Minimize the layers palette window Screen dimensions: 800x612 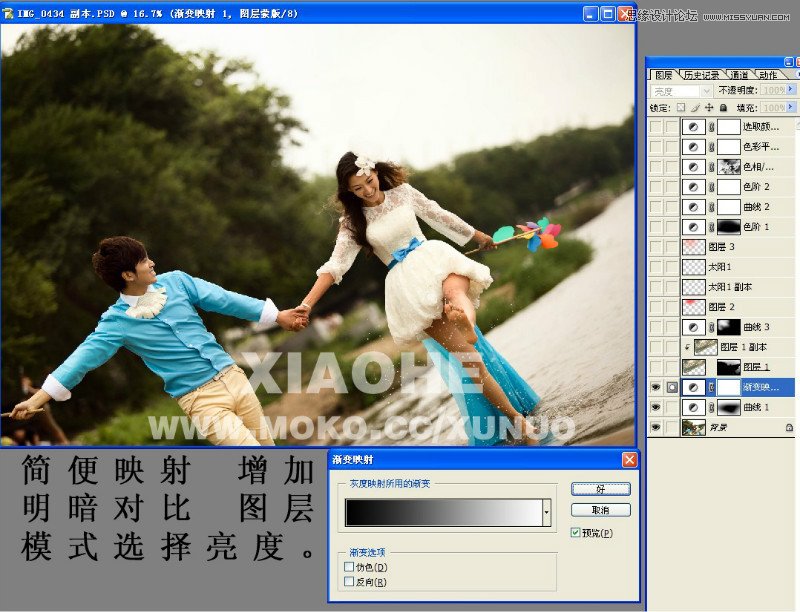[789, 62]
